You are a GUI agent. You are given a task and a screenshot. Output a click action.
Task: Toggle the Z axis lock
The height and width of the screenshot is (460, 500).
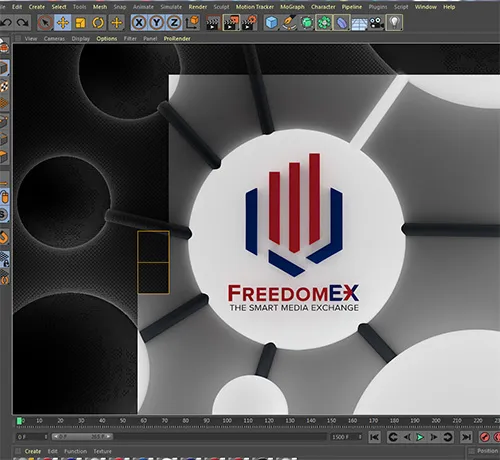point(174,23)
